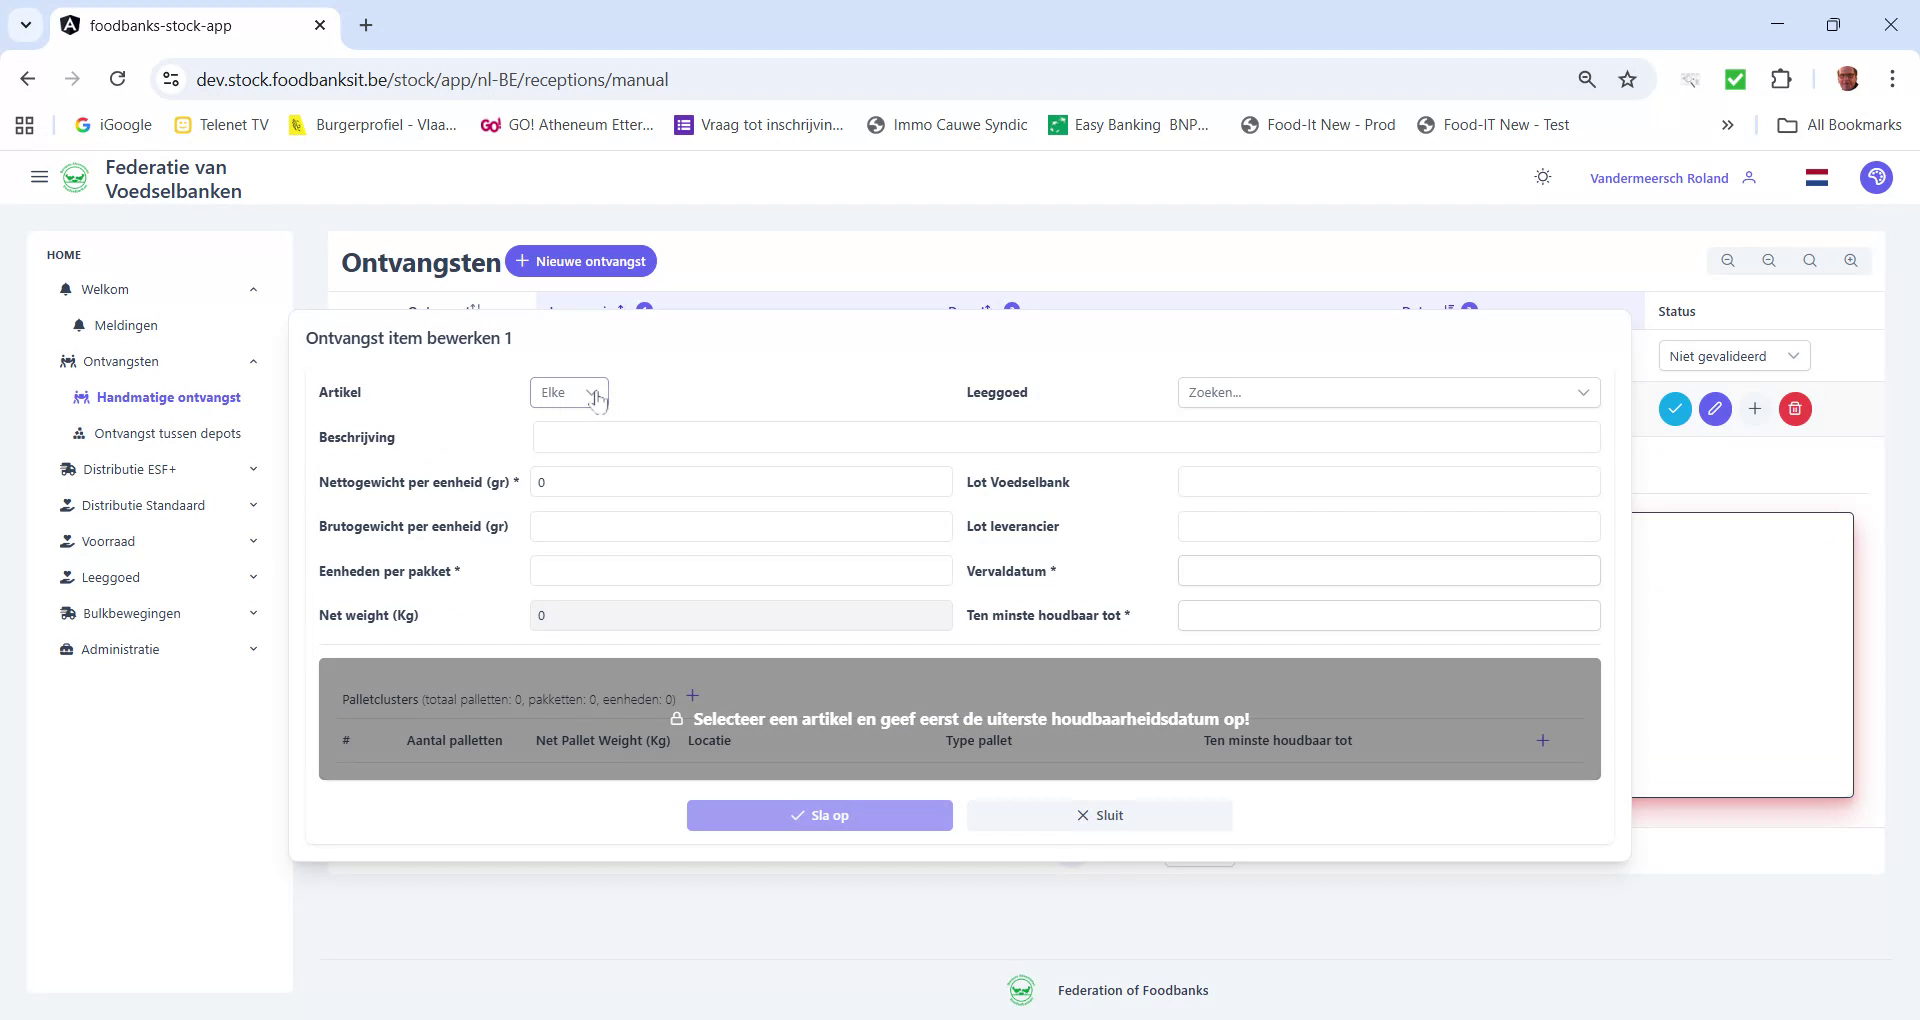Click the plus icon to add a palletcluster
Image resolution: width=1920 pixels, height=1020 pixels.
coord(693,694)
